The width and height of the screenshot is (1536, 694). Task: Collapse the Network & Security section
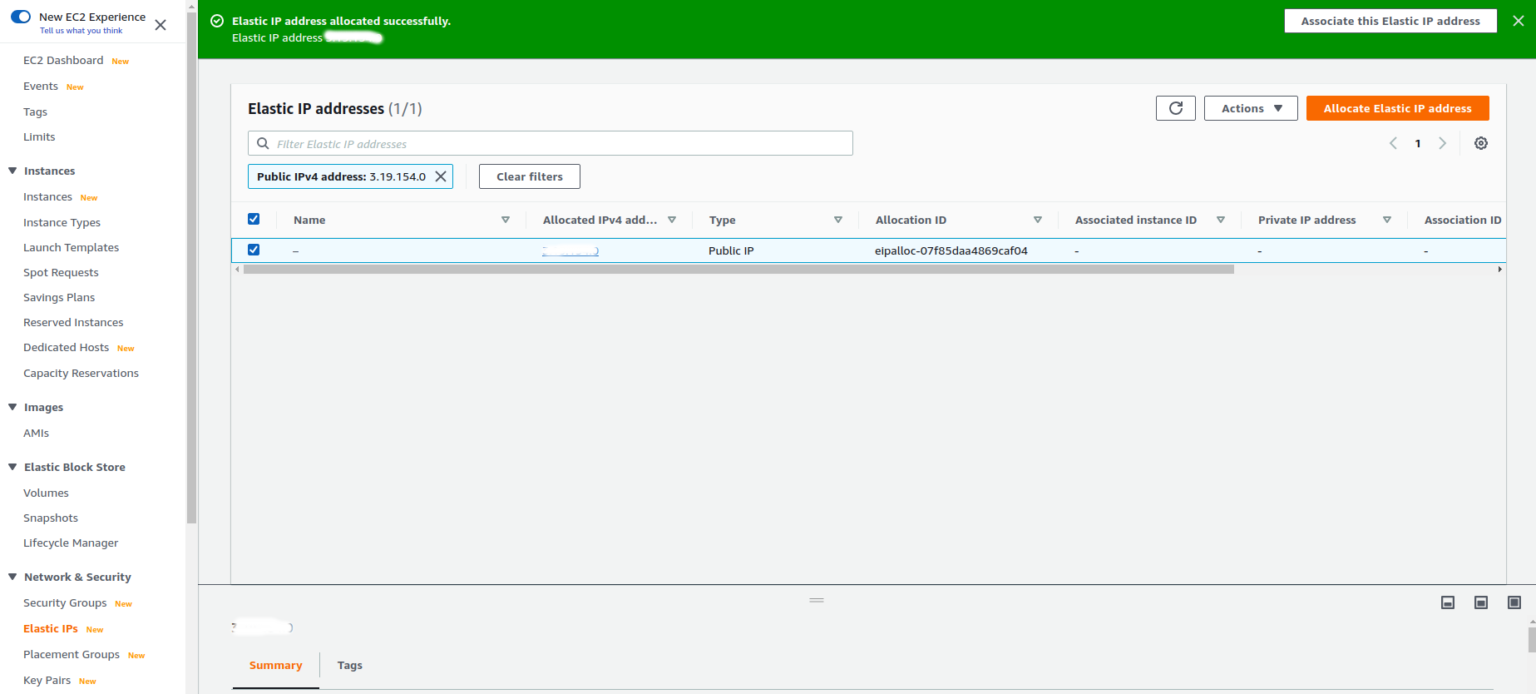pos(11,577)
